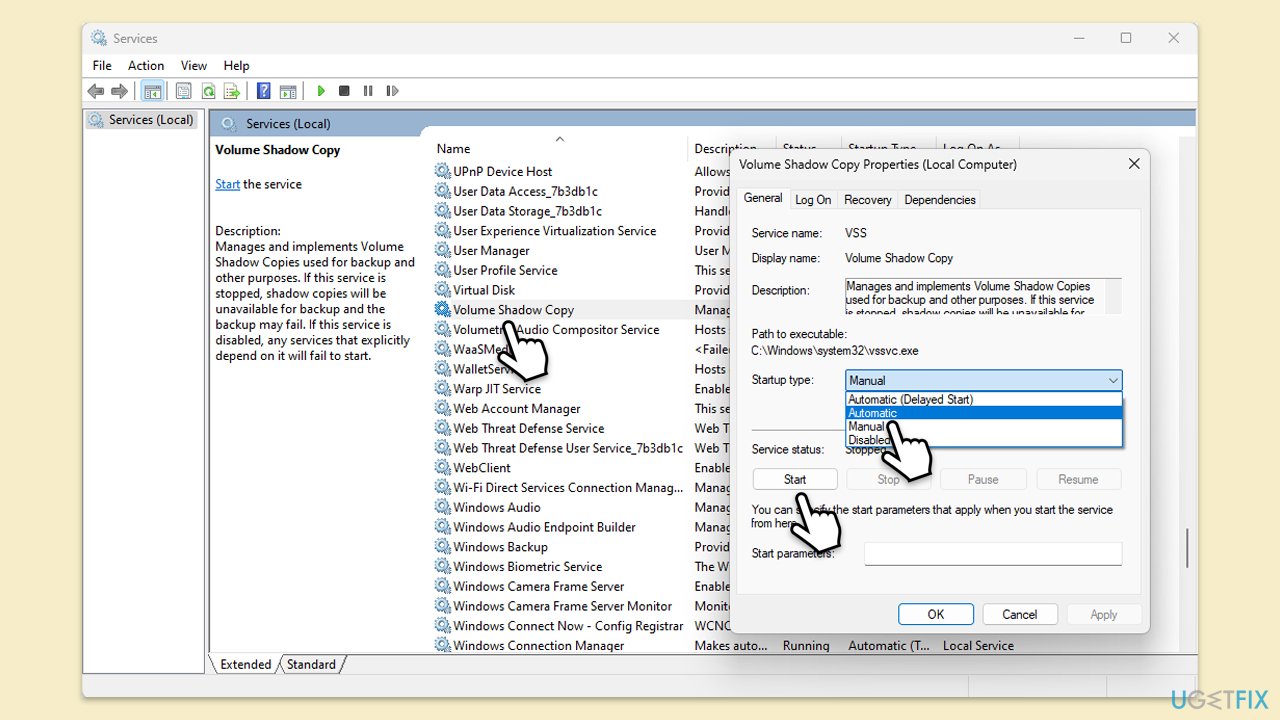Screen dimensions: 1280x720
Task: Click the Stop Service square toolbar icon
Action: coord(344,91)
